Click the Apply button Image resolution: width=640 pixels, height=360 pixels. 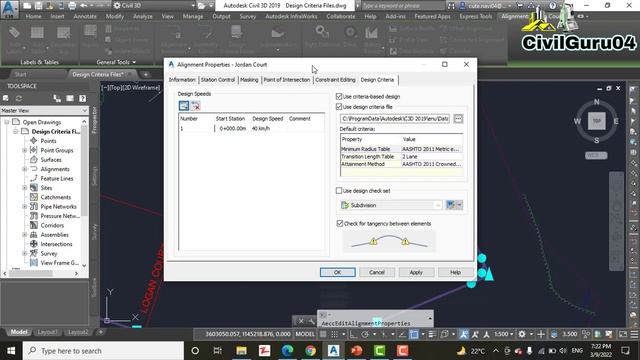(x=416, y=272)
